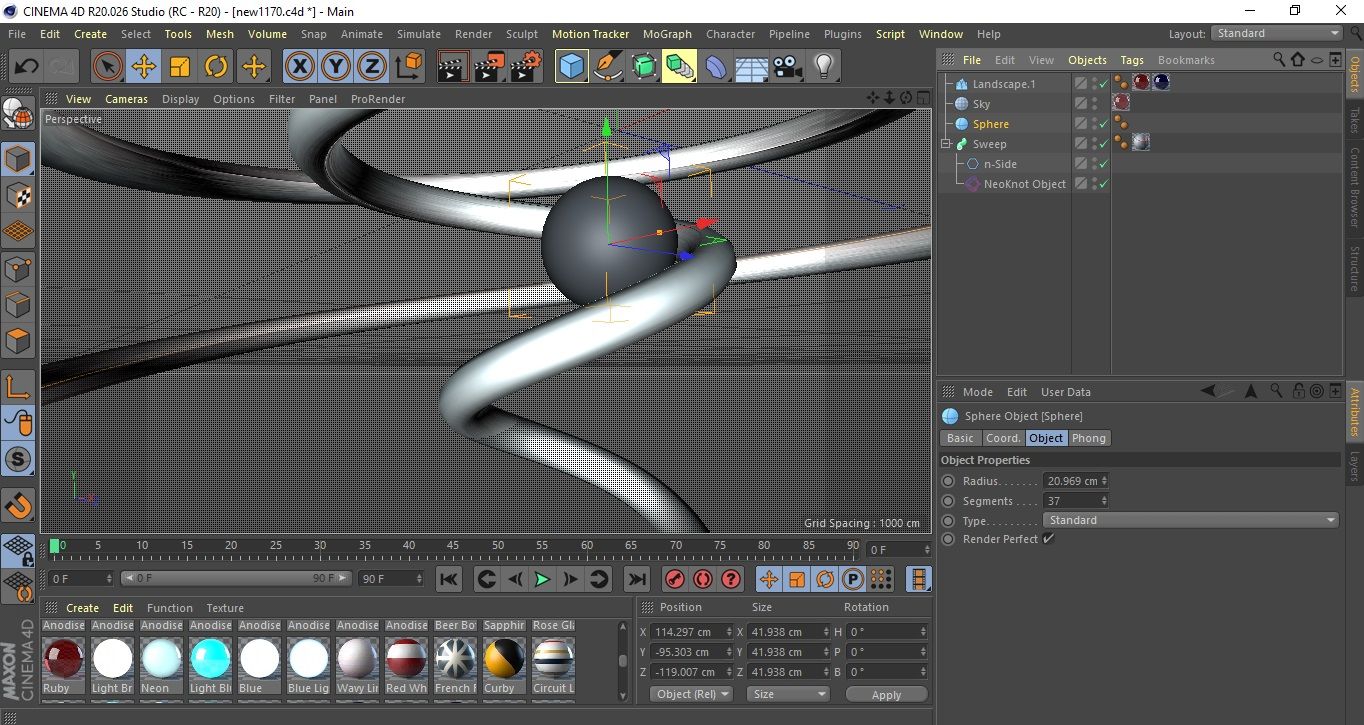The image size is (1364, 725).
Task: Open the Objects manager Tags menu
Action: (x=1132, y=60)
